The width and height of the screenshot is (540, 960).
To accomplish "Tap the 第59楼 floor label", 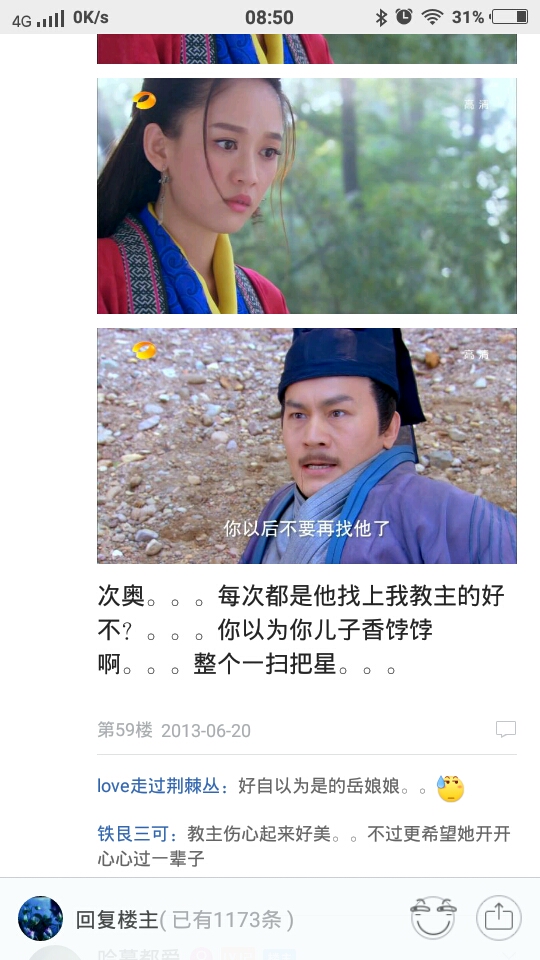I will [x=125, y=730].
